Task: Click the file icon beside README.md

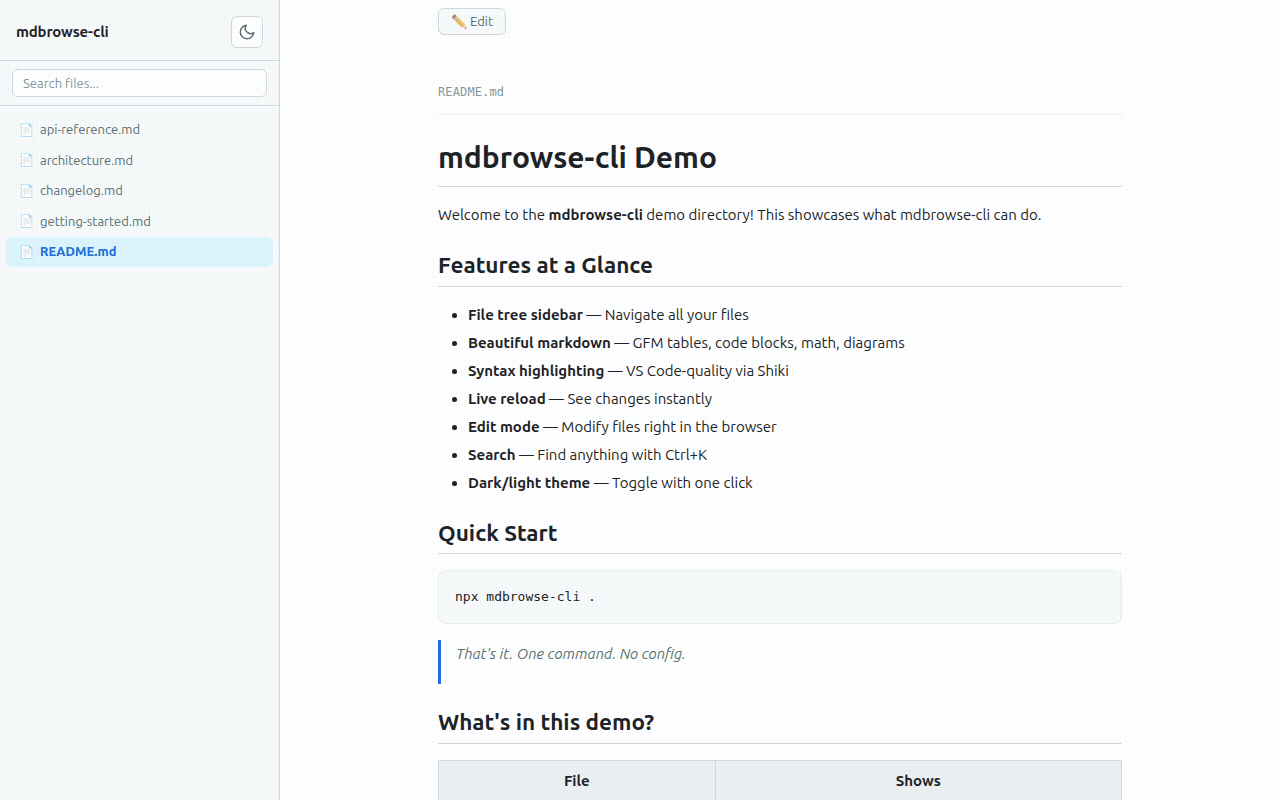Action: (27, 251)
